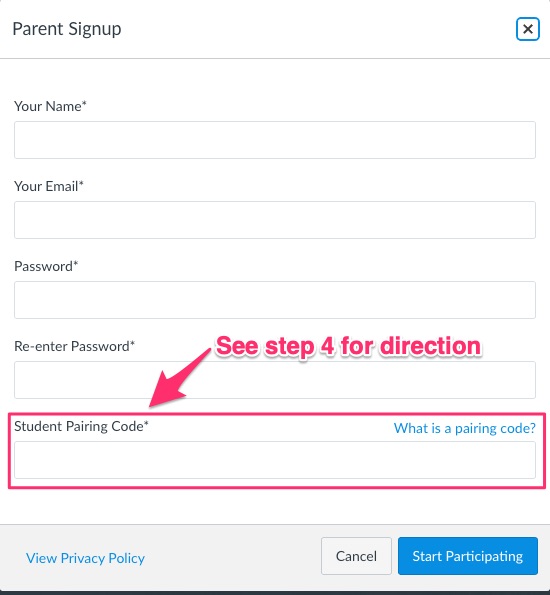Image resolution: width=550 pixels, height=595 pixels.
Task: Click the Parent Signup dialog title
Action: (x=67, y=29)
